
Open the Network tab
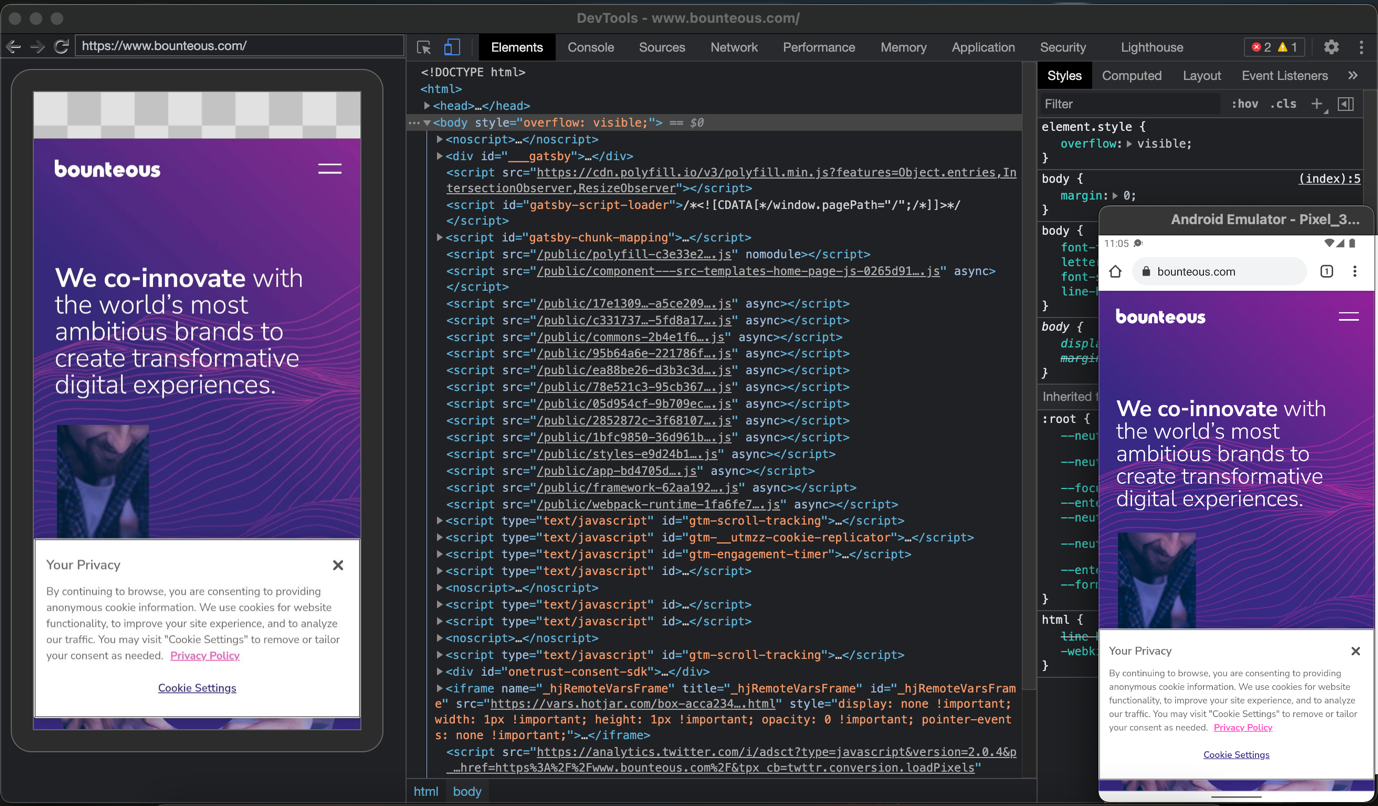[734, 47]
